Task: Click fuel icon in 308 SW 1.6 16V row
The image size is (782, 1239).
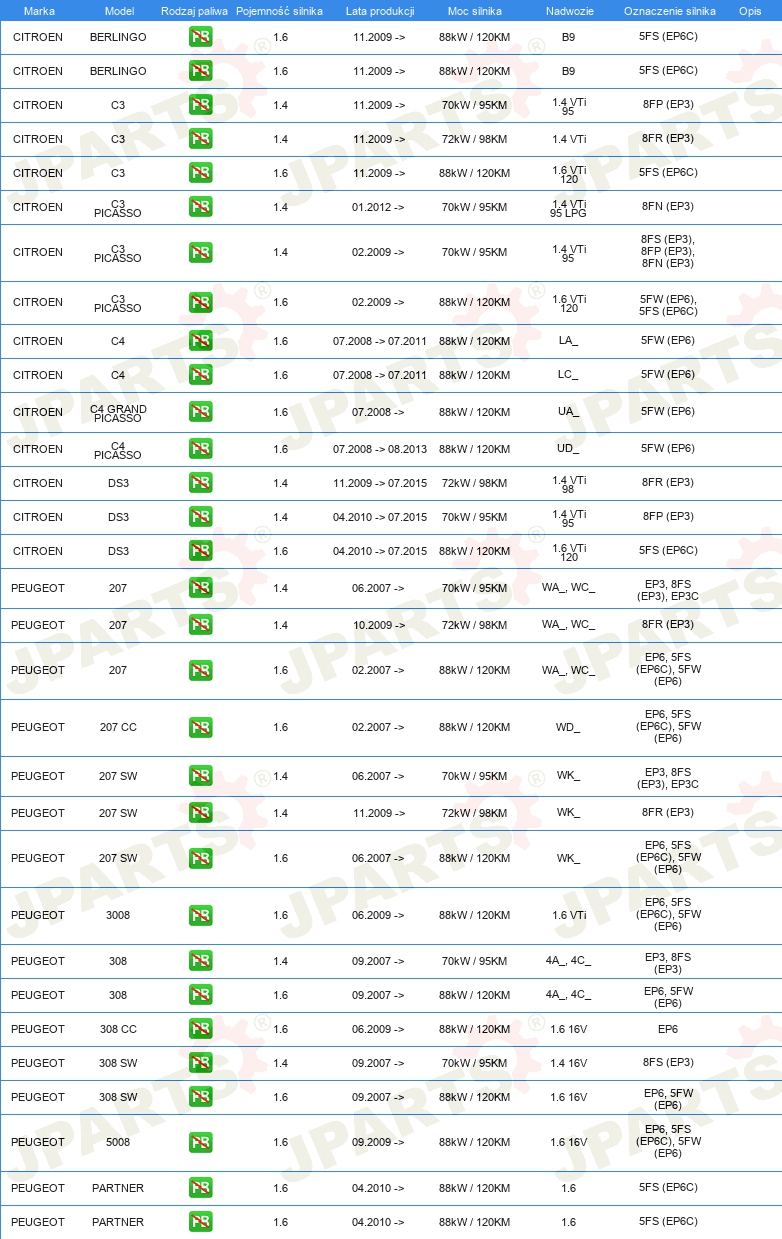Action: (200, 1097)
